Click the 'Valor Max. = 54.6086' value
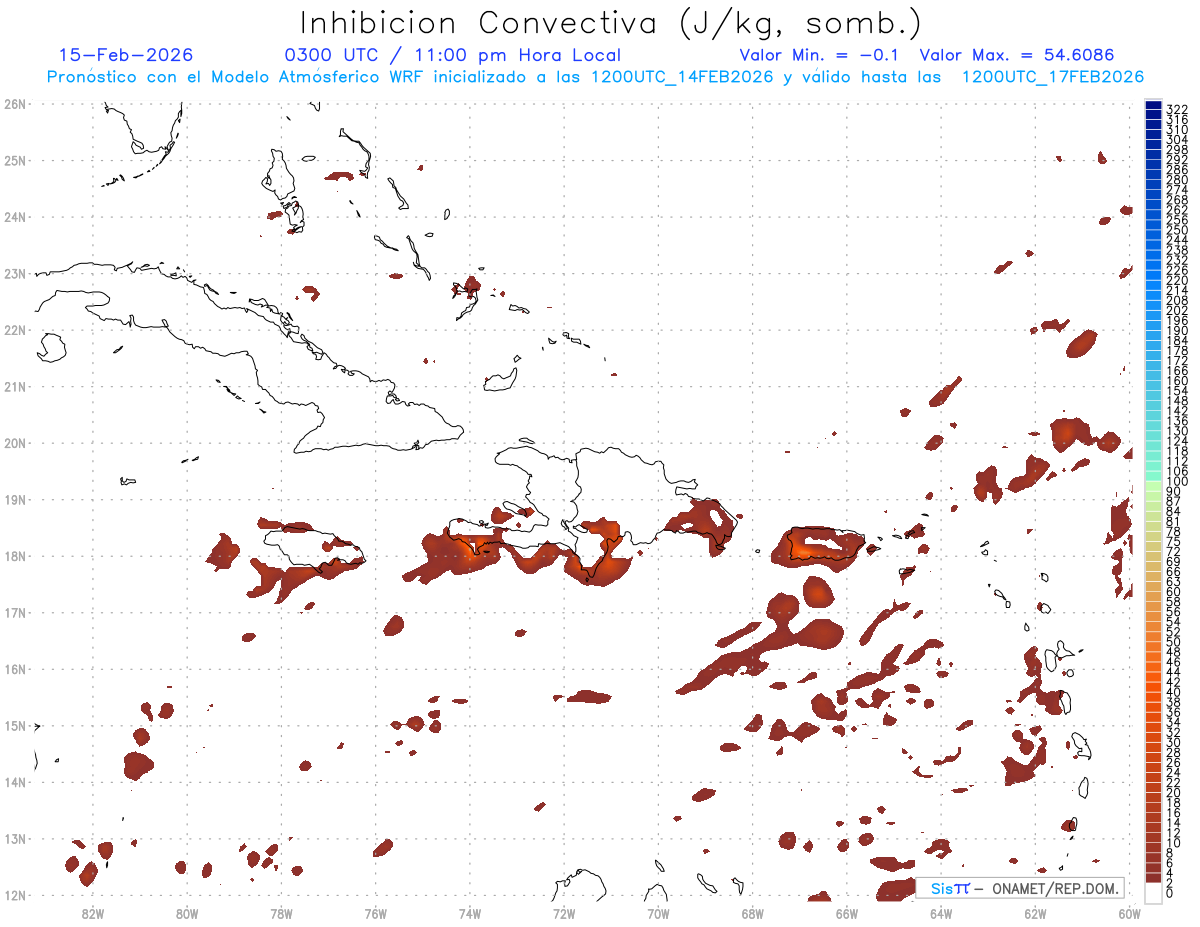This screenshot has width=1200, height=927. point(1016,55)
